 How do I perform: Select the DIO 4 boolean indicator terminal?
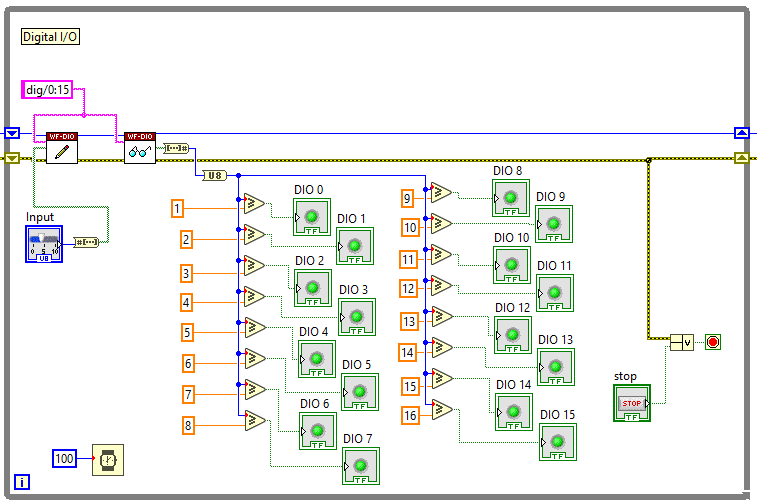click(x=317, y=359)
